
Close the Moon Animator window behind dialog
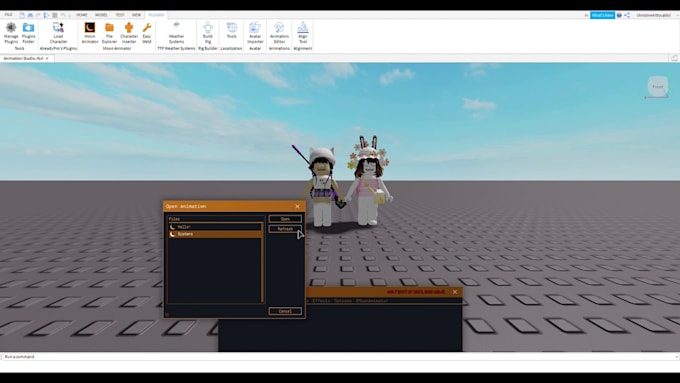tap(455, 292)
